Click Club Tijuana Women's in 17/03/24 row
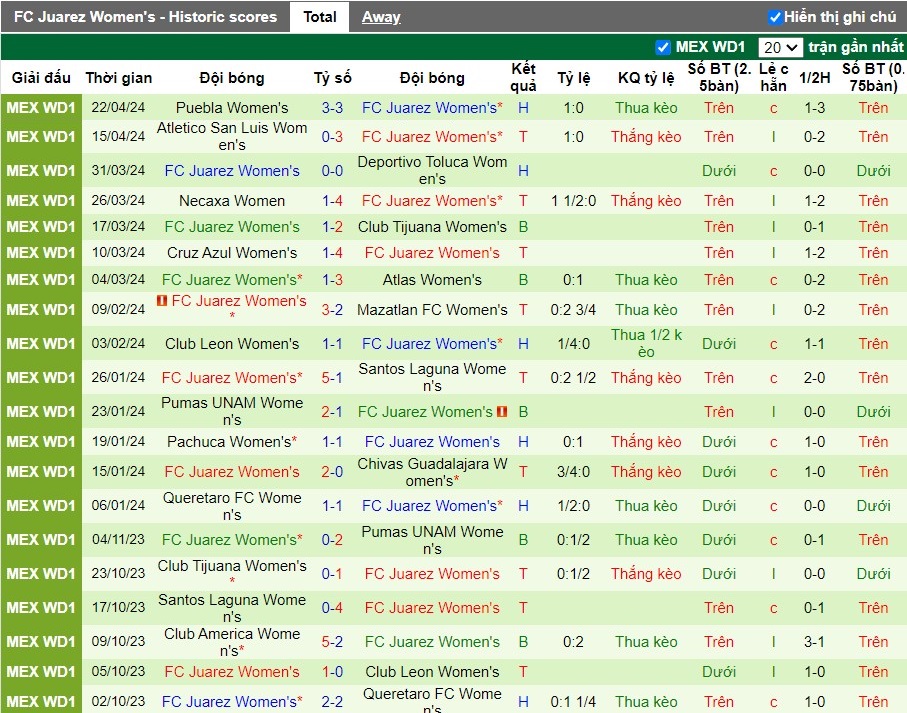Viewport: 907px width, 713px height. click(x=432, y=227)
